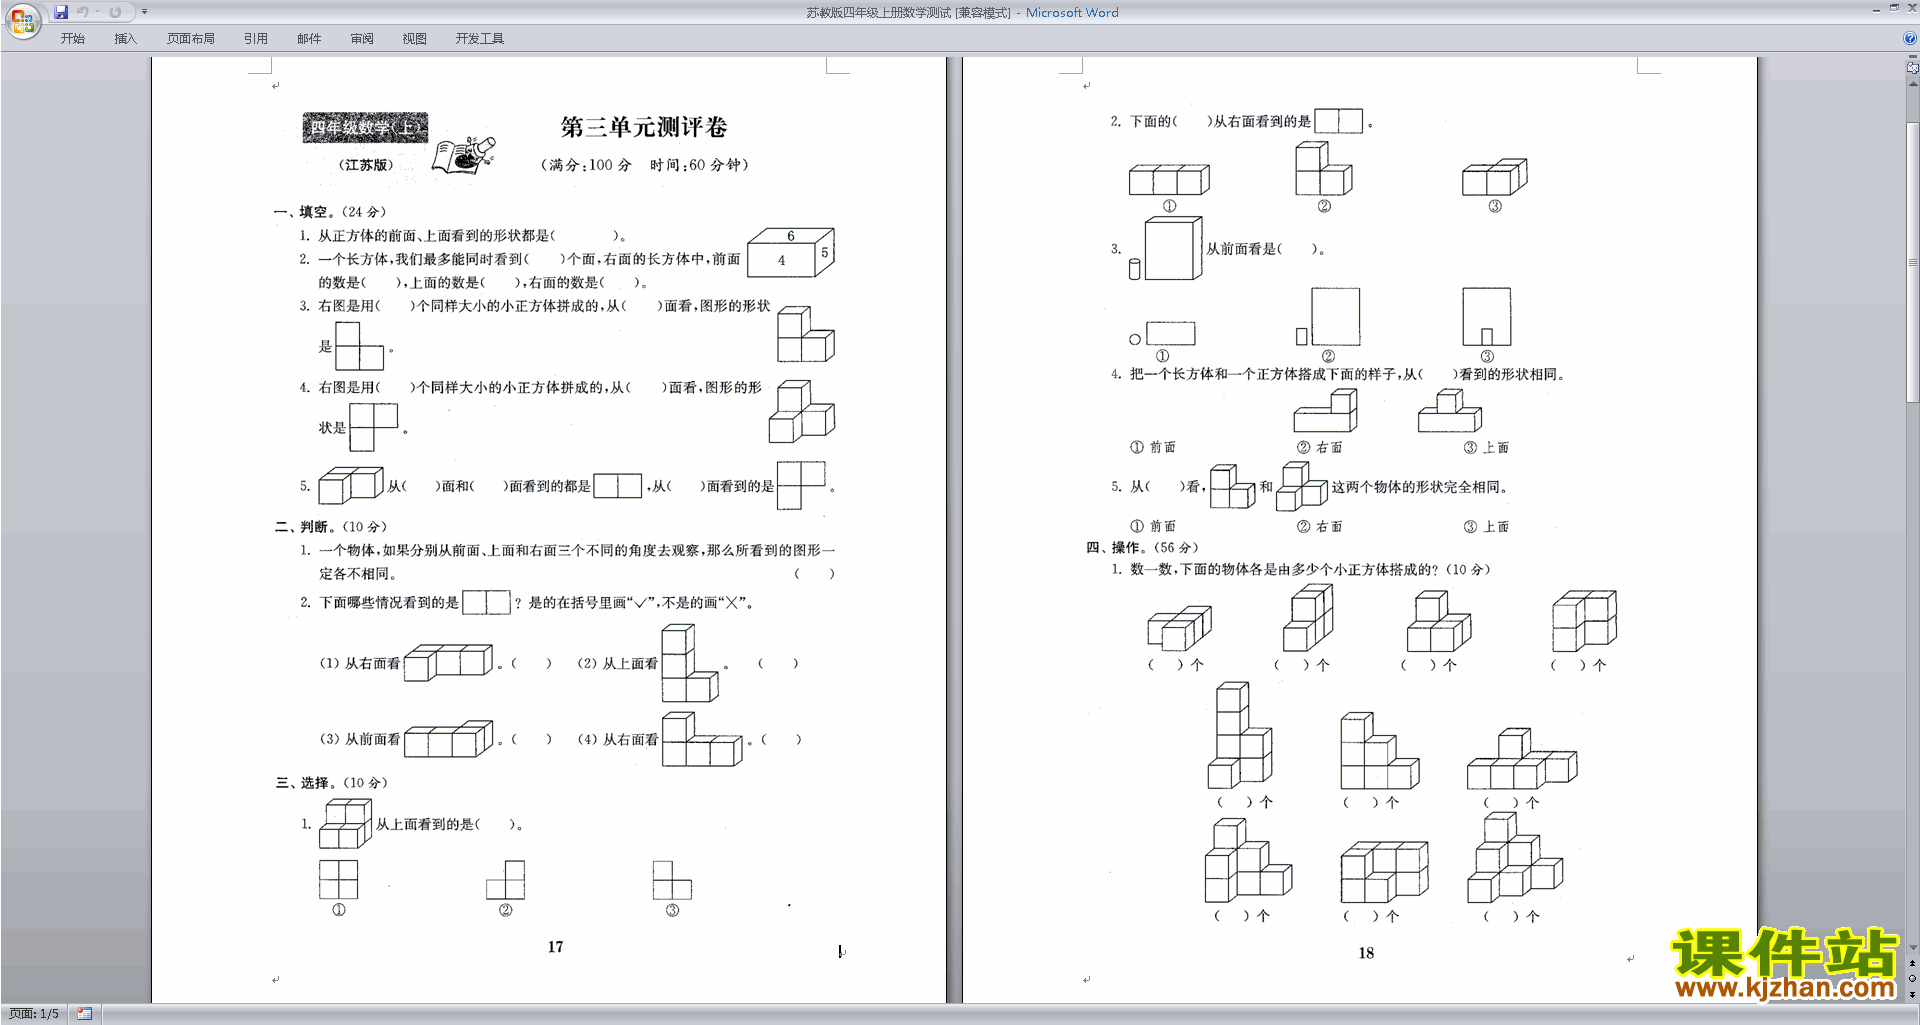1920x1025 pixels.
Task: Click the vertical scrollbar up arrow
Action: (x=1913, y=84)
